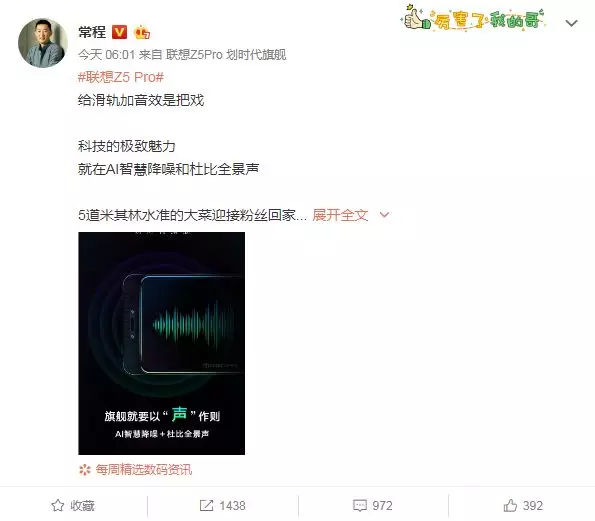The width and height of the screenshot is (595, 521).
Task: Click the repost share icon
Action: [206, 505]
